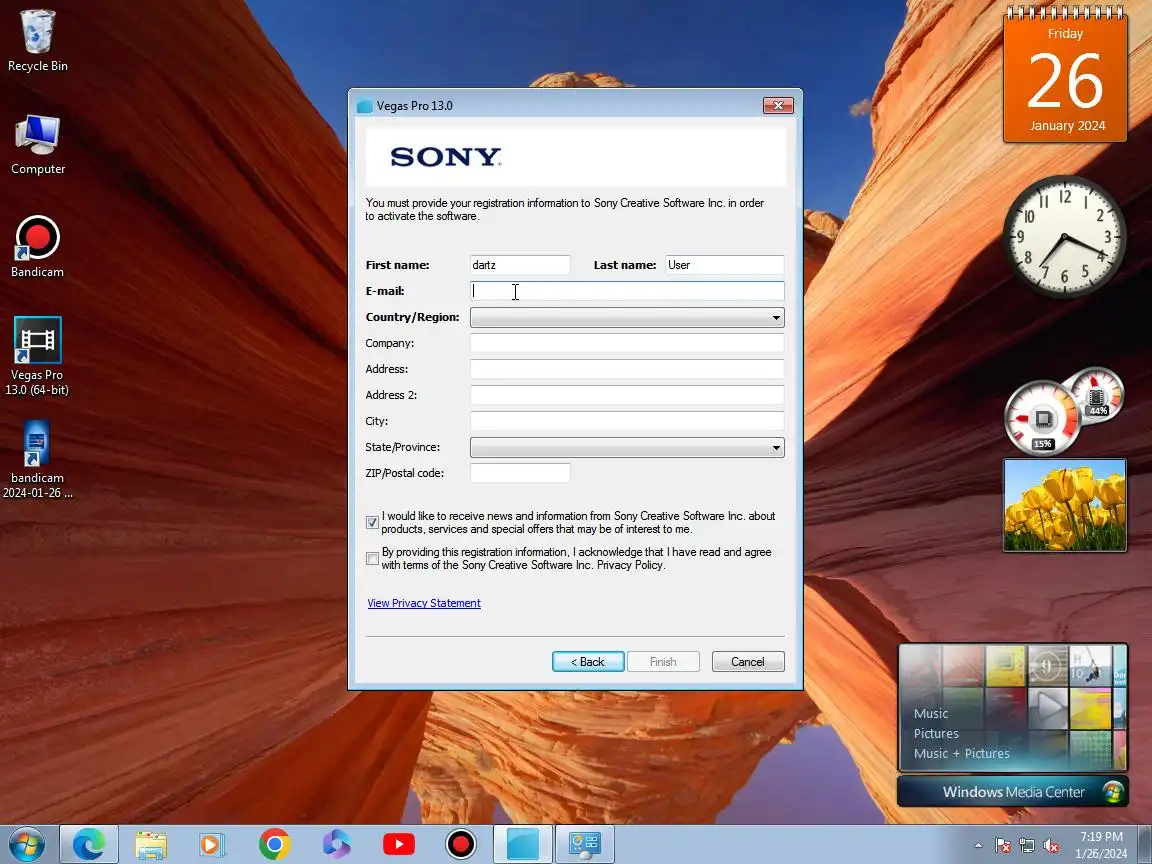Switch to Vegas Pro installer taskbar button
Screen dimensions: 1152x864
[523, 844]
